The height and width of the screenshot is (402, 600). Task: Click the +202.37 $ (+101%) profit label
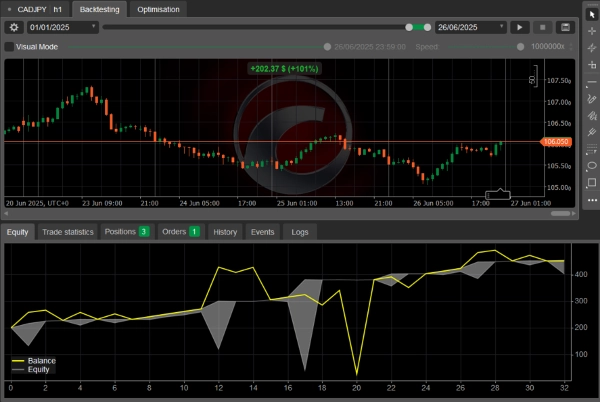point(284,69)
